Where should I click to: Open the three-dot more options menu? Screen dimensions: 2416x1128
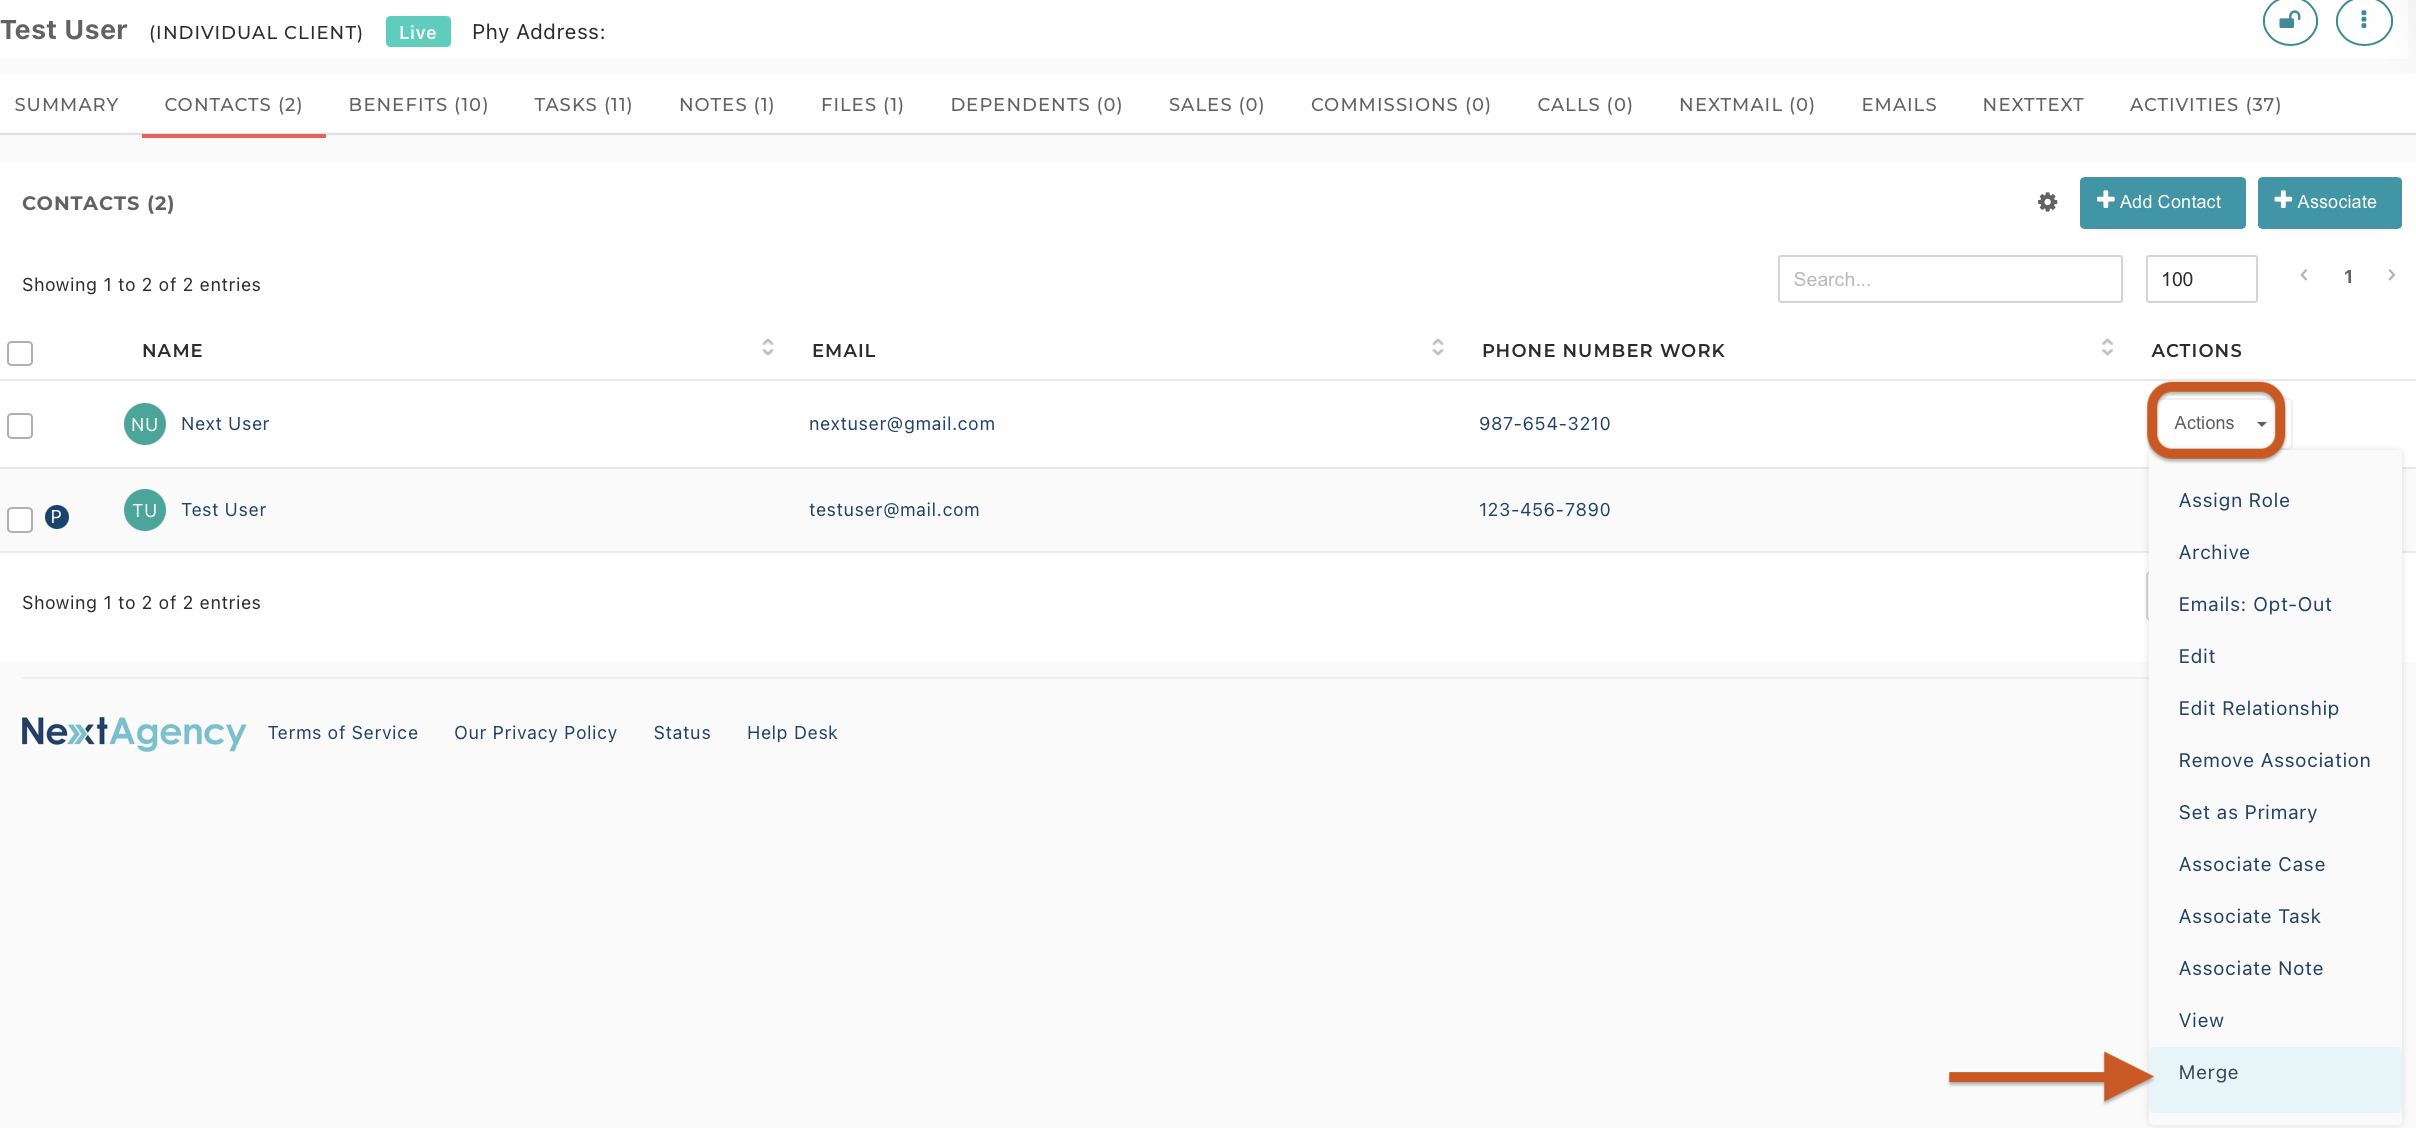2363,20
